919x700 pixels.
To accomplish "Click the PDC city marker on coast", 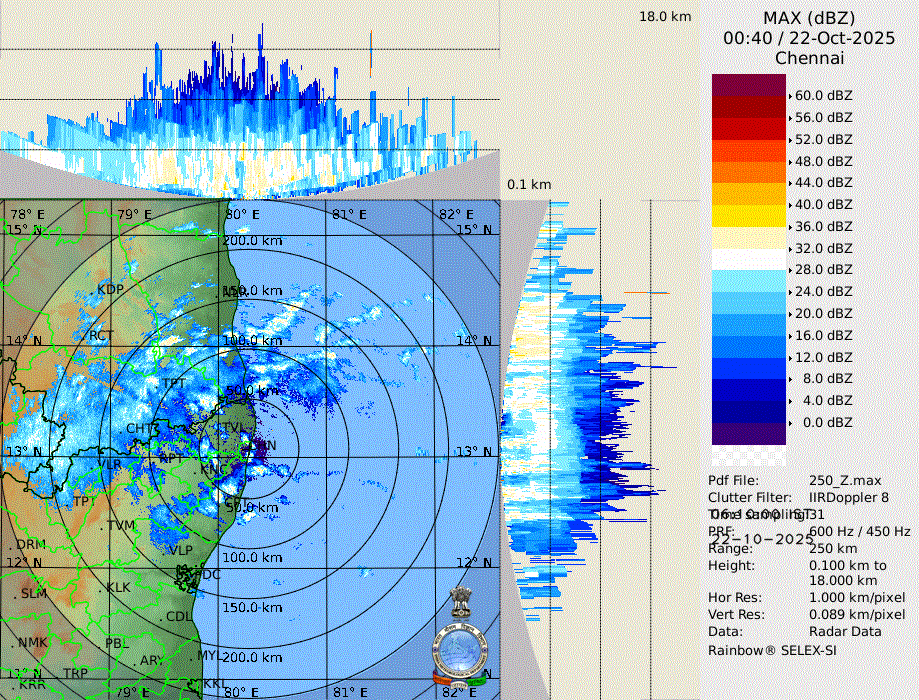I will (209, 574).
